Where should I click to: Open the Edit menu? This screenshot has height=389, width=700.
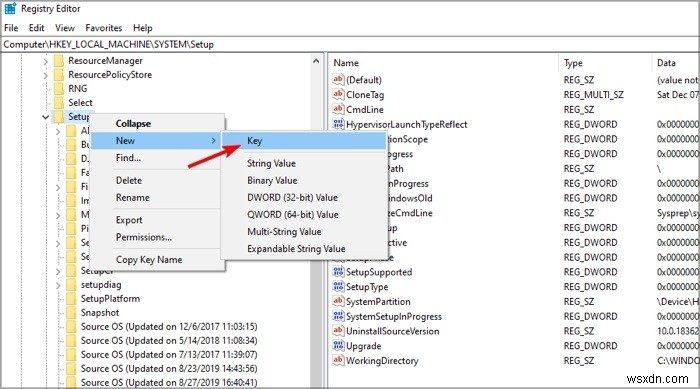point(37,28)
